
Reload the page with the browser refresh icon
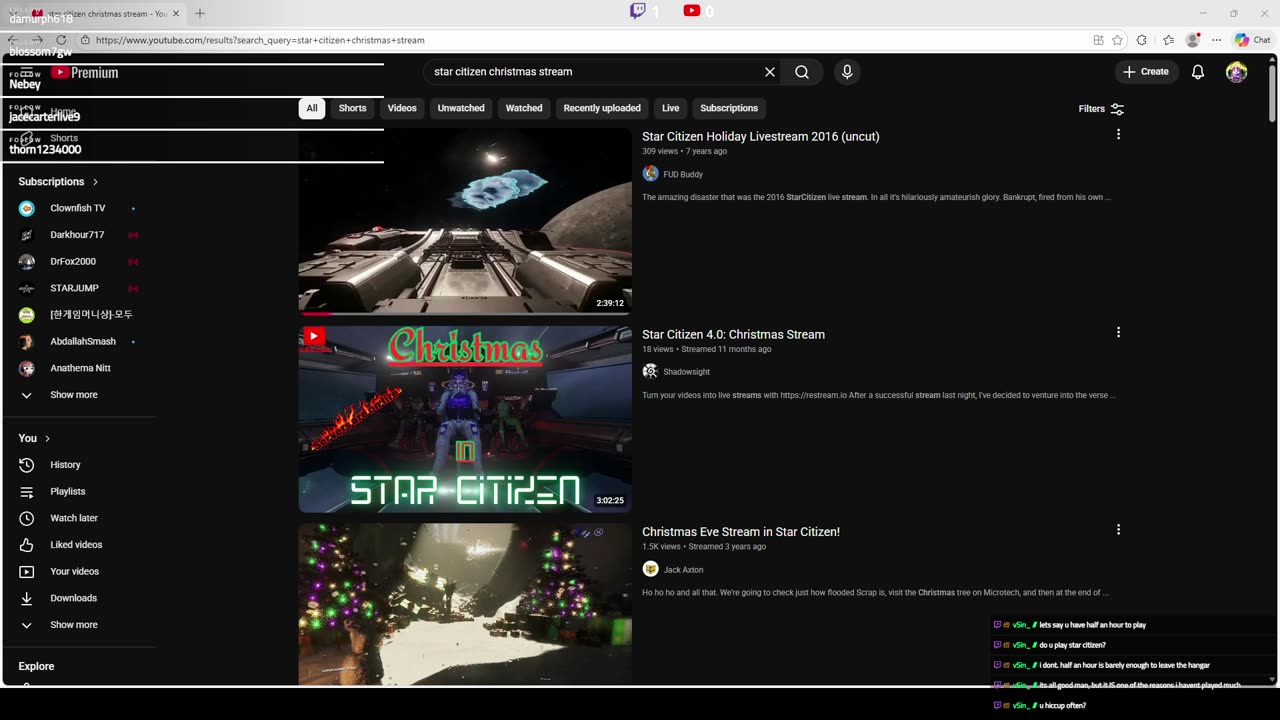pos(61,40)
